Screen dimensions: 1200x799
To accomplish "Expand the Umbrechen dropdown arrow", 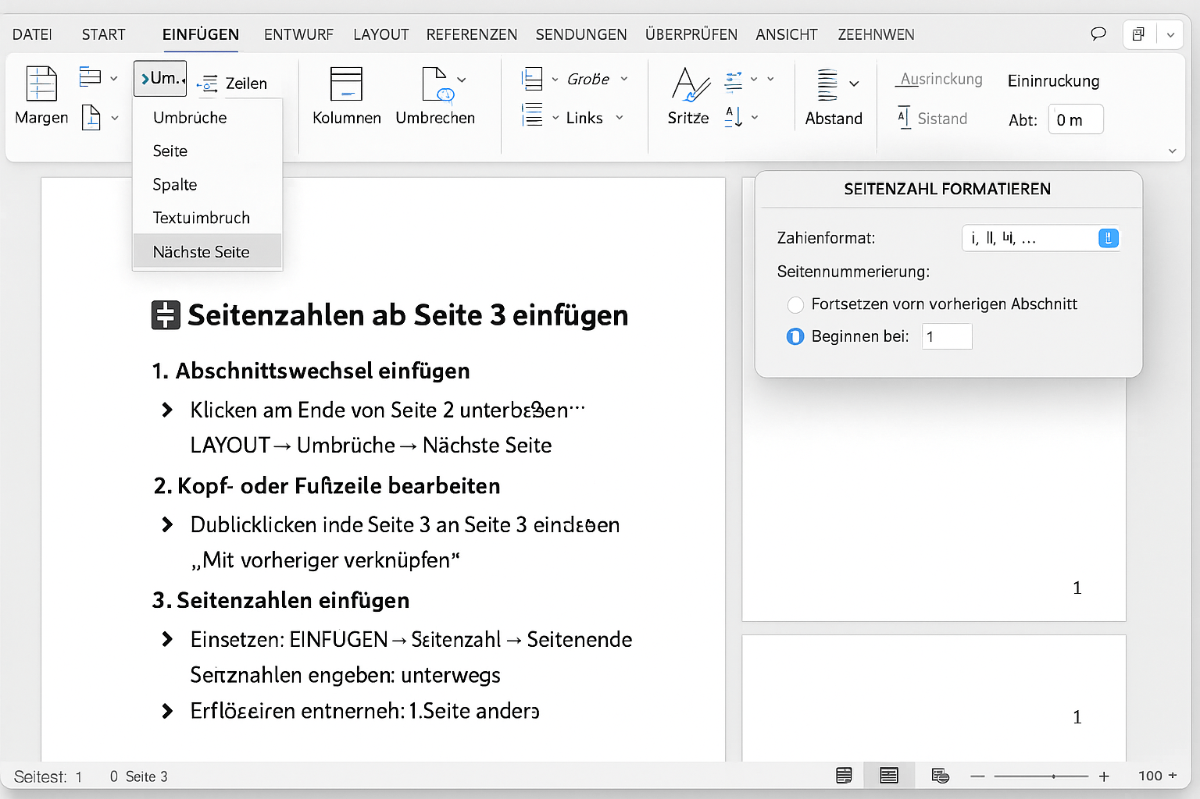I will point(460,78).
